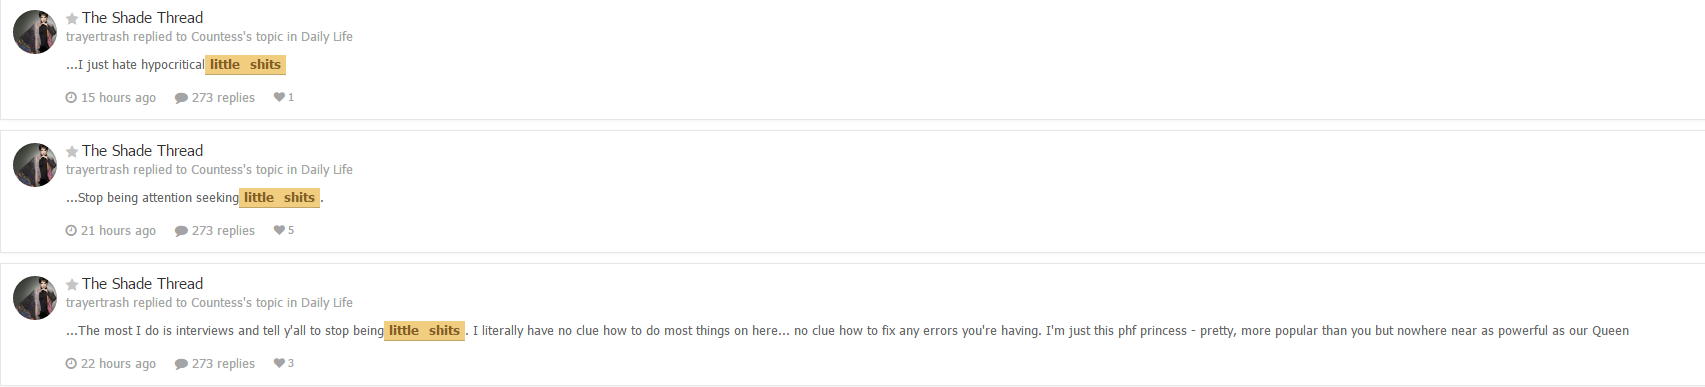The width and height of the screenshot is (1705, 387).
Task: Open The Shade Thread title posted 22 hours ago
Action: (x=142, y=284)
